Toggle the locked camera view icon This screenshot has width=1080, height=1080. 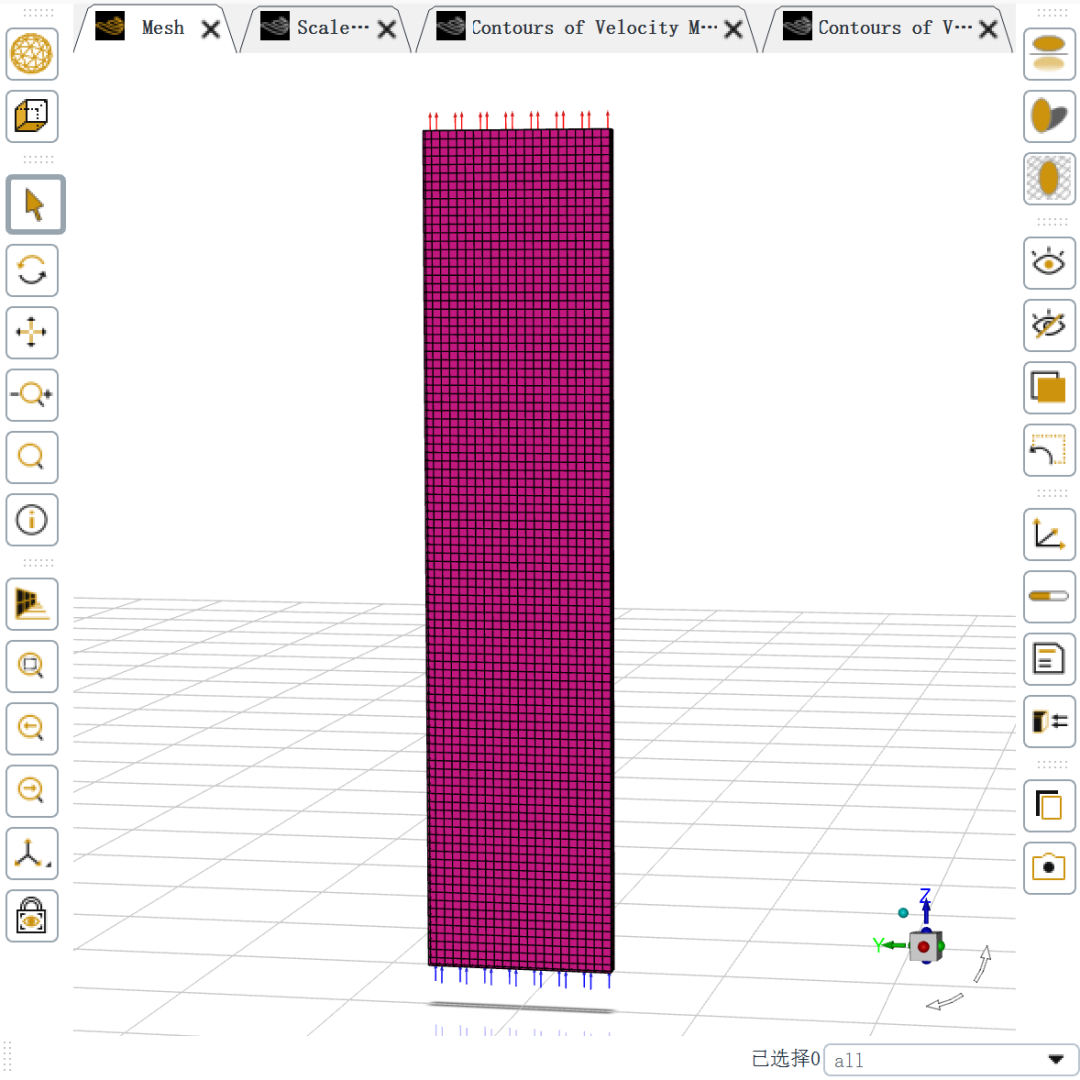click(x=32, y=915)
